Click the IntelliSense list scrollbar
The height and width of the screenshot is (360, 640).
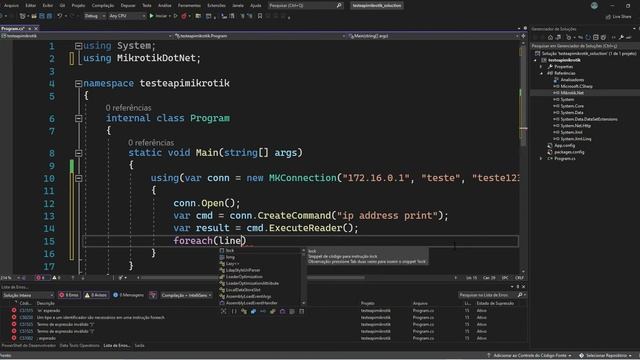(303, 277)
